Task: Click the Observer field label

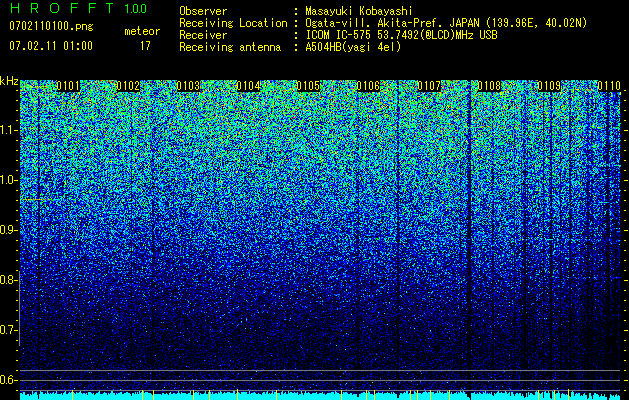Action: (x=203, y=11)
